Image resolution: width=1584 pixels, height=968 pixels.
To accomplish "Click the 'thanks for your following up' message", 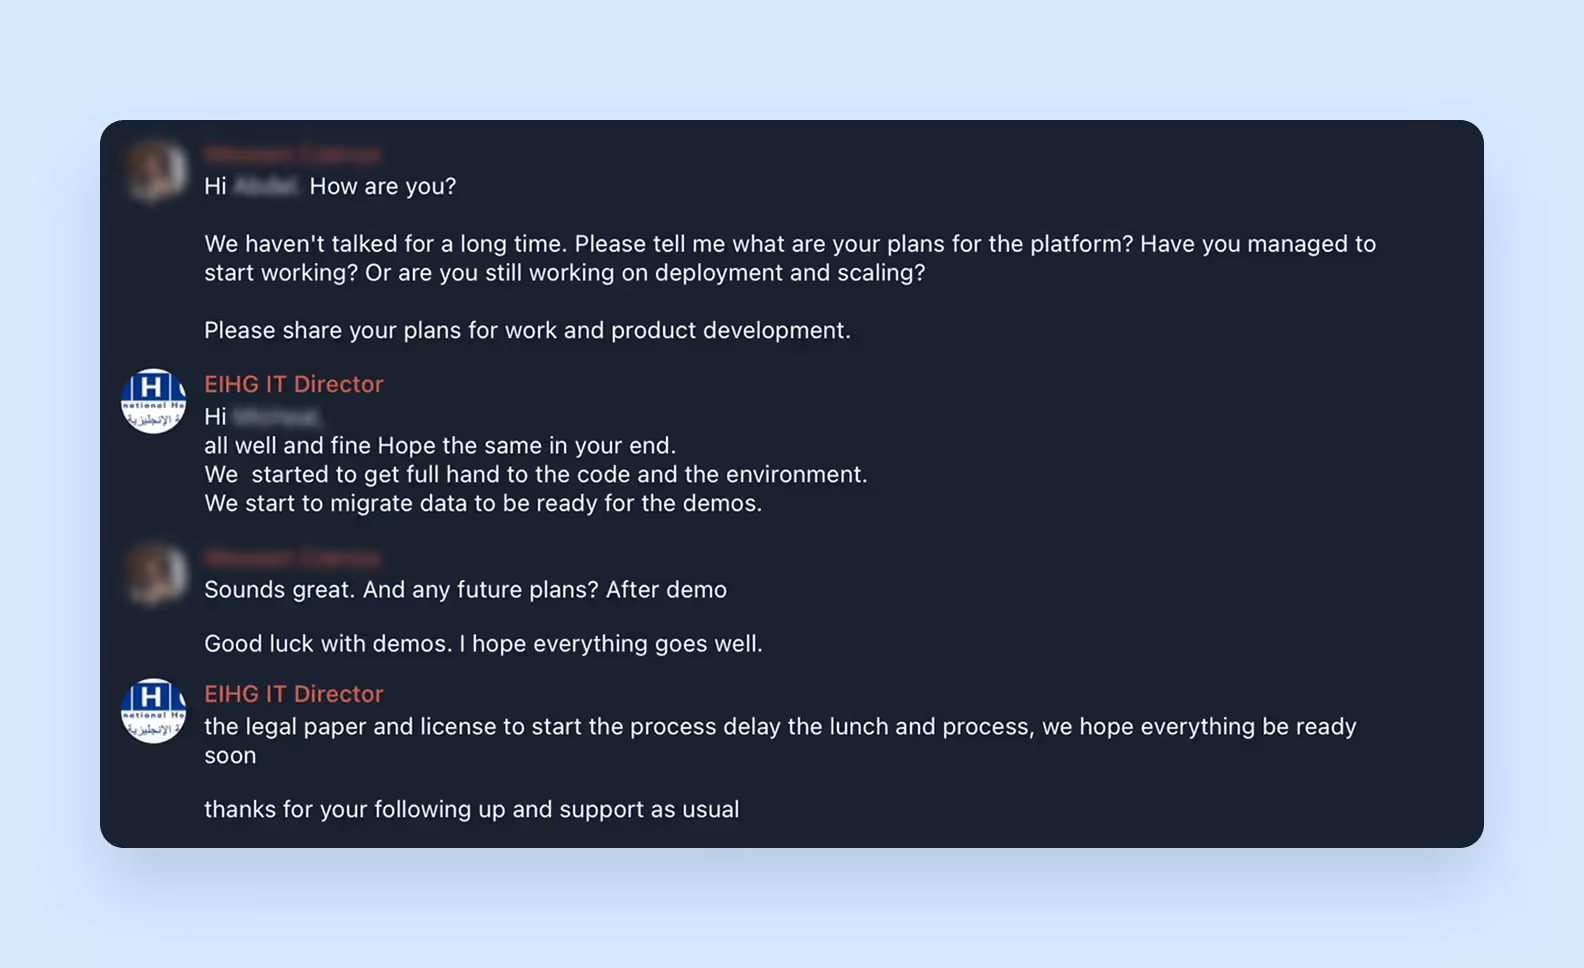I will (x=471, y=809).
